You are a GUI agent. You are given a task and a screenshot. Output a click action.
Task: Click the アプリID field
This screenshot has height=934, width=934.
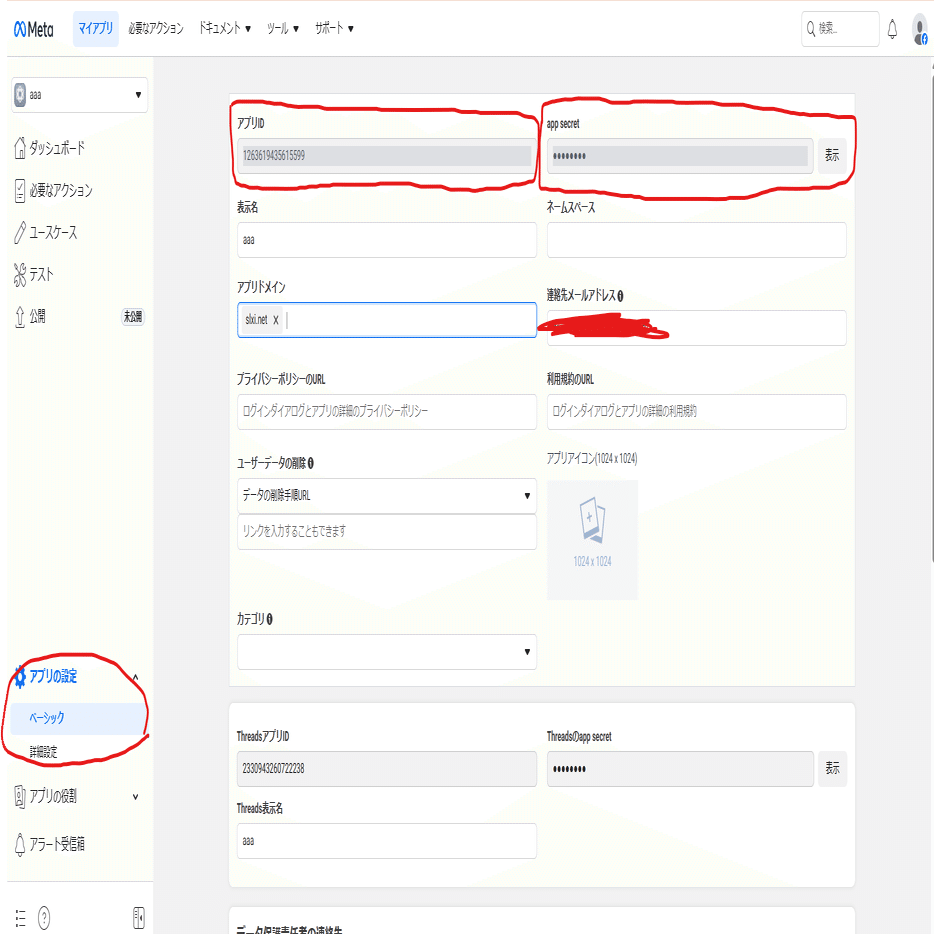point(387,156)
